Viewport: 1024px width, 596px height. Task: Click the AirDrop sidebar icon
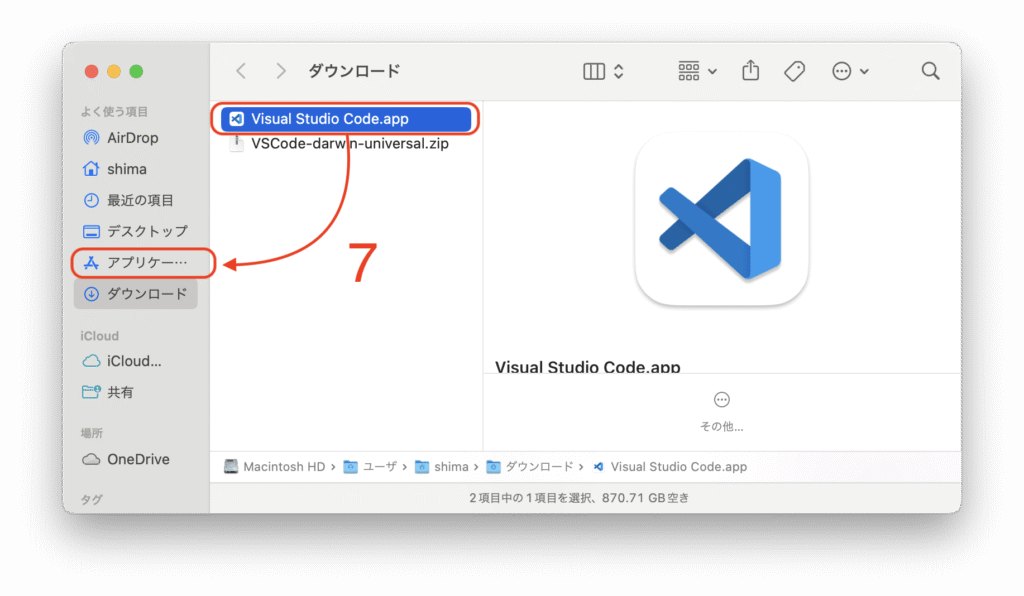coord(91,138)
